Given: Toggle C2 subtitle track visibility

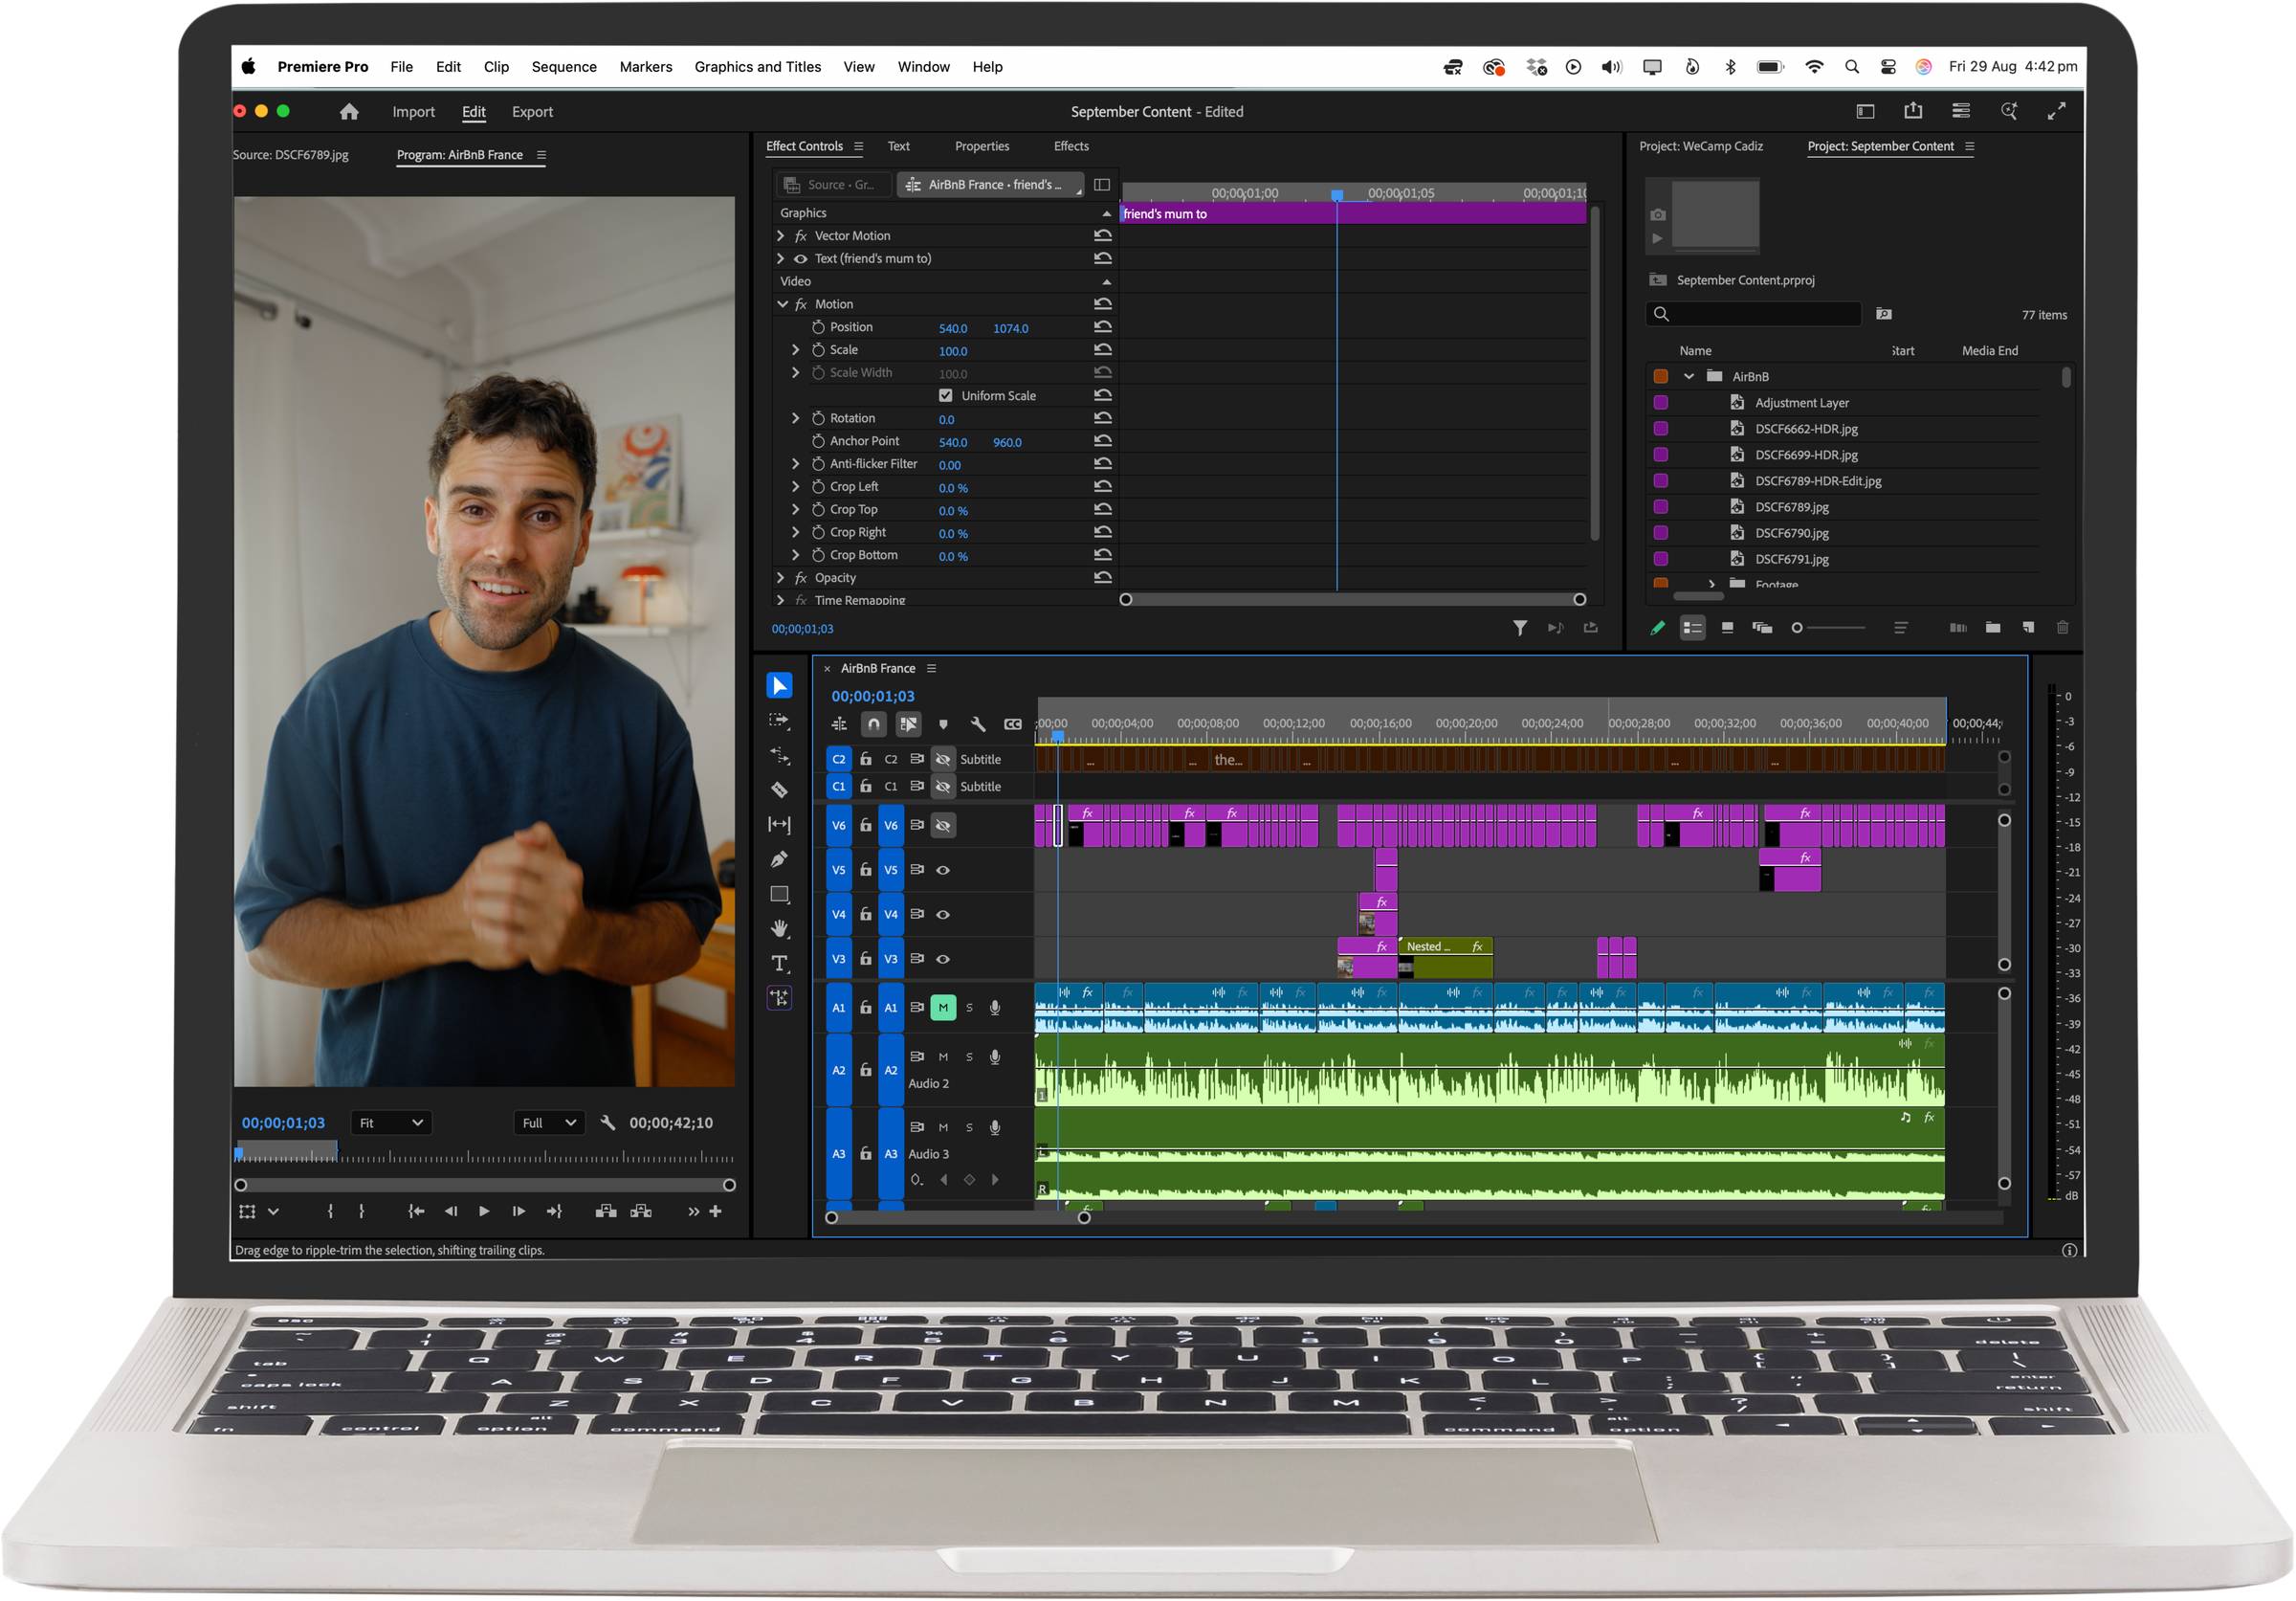Looking at the screenshot, I should [x=943, y=759].
